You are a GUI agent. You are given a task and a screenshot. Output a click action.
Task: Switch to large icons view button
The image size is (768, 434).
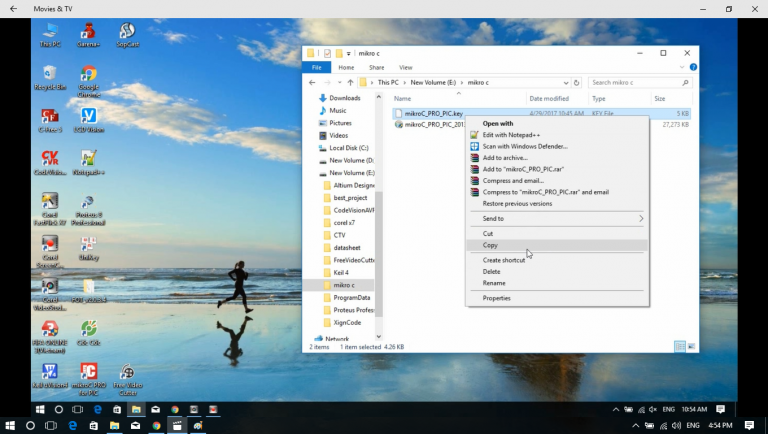click(x=692, y=346)
